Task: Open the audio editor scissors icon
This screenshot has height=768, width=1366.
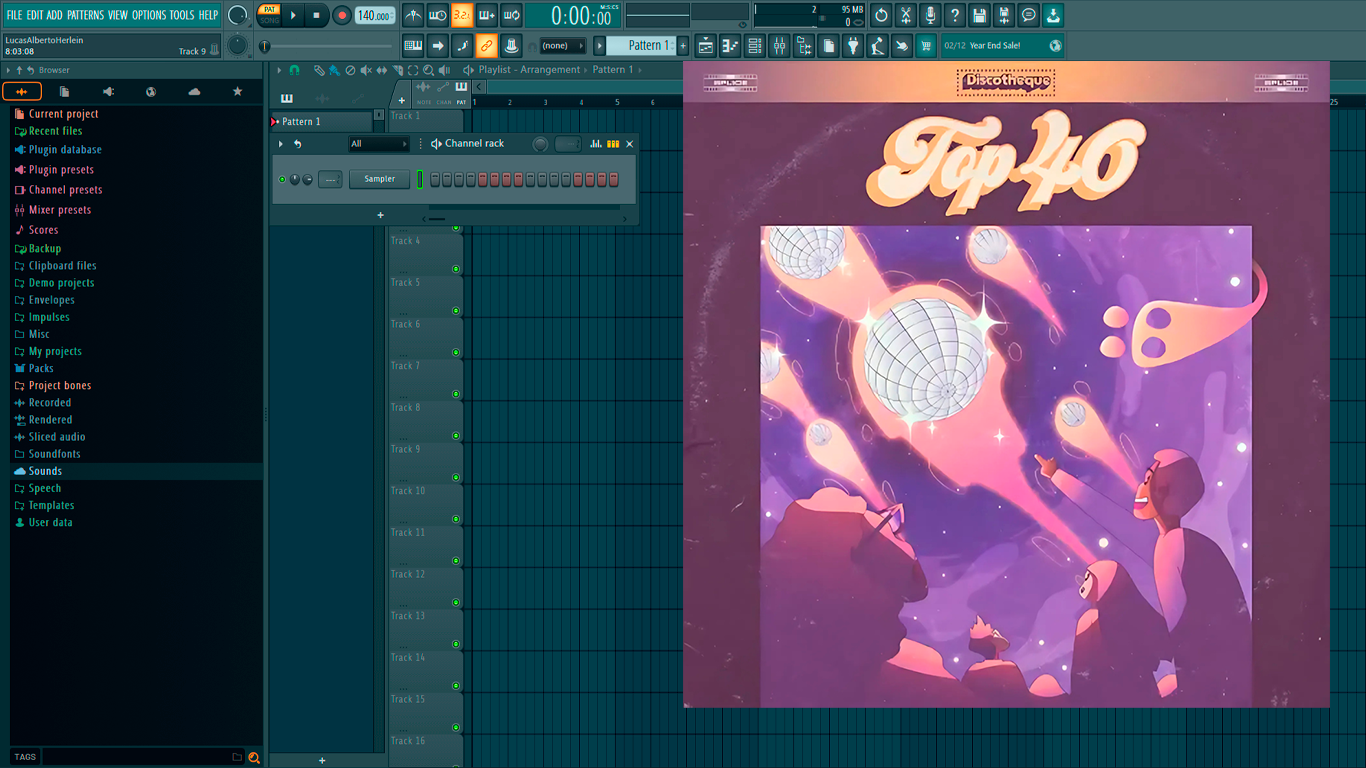Action: tap(906, 15)
